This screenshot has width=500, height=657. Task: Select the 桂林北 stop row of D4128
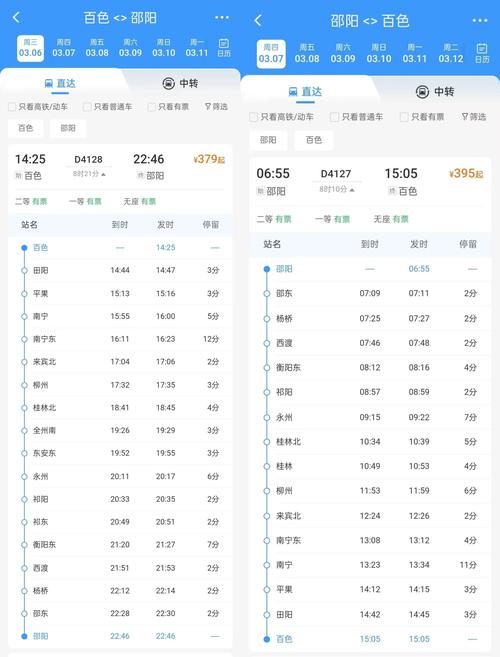(x=120, y=407)
